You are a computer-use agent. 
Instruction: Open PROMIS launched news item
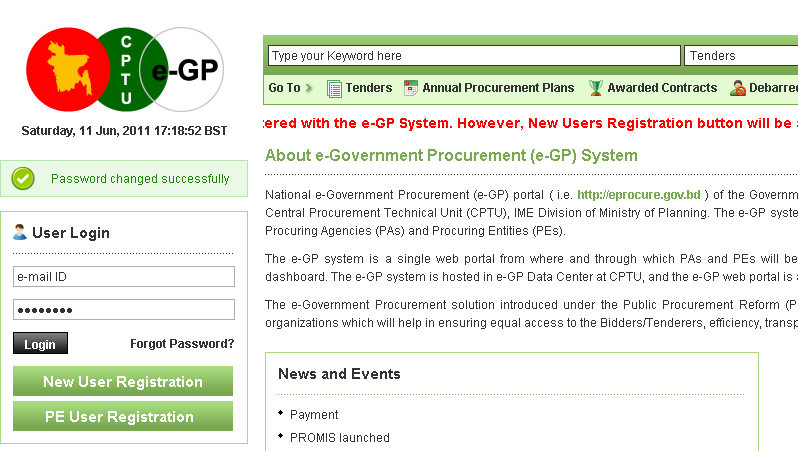coord(339,438)
